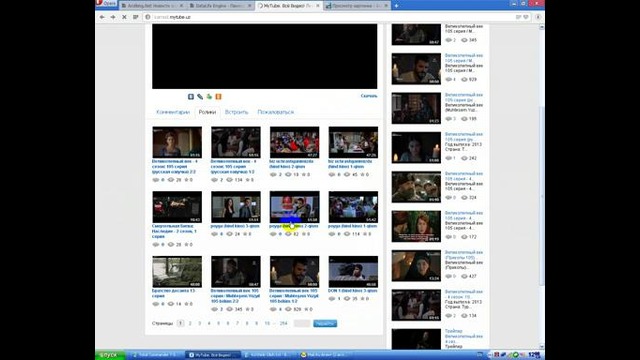Image resolution: width=640 pixels, height=360 pixels.
Task: Stop page loading with X icon
Action: point(124,17)
